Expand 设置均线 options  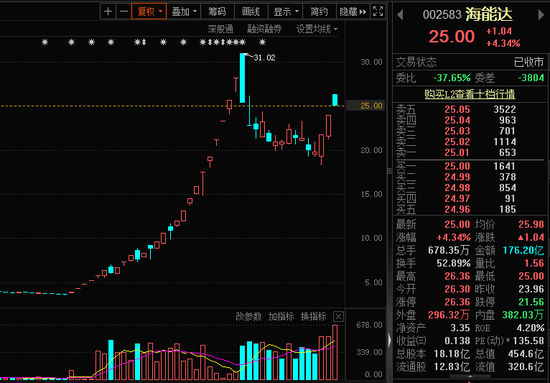317,29
